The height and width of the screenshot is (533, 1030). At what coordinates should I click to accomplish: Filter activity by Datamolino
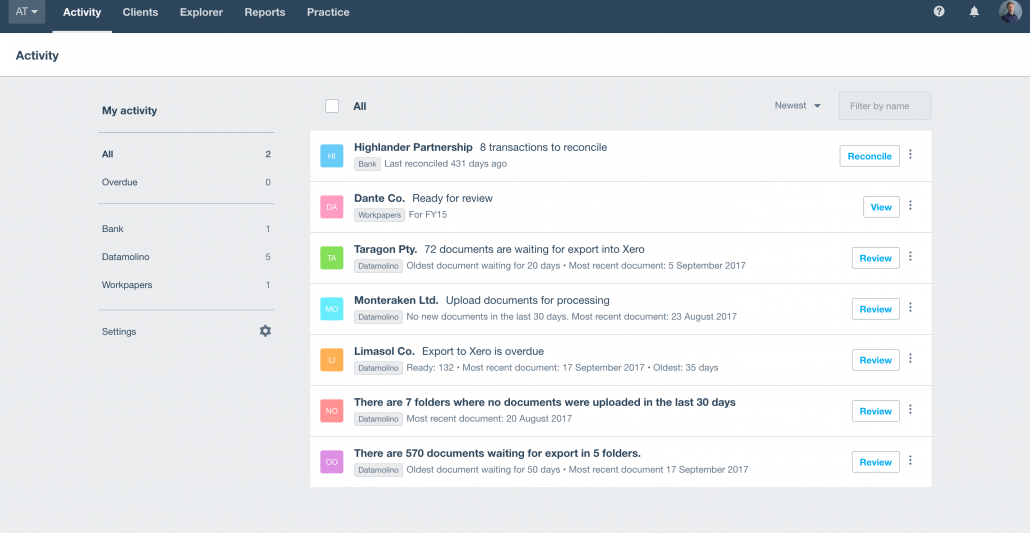point(186,257)
